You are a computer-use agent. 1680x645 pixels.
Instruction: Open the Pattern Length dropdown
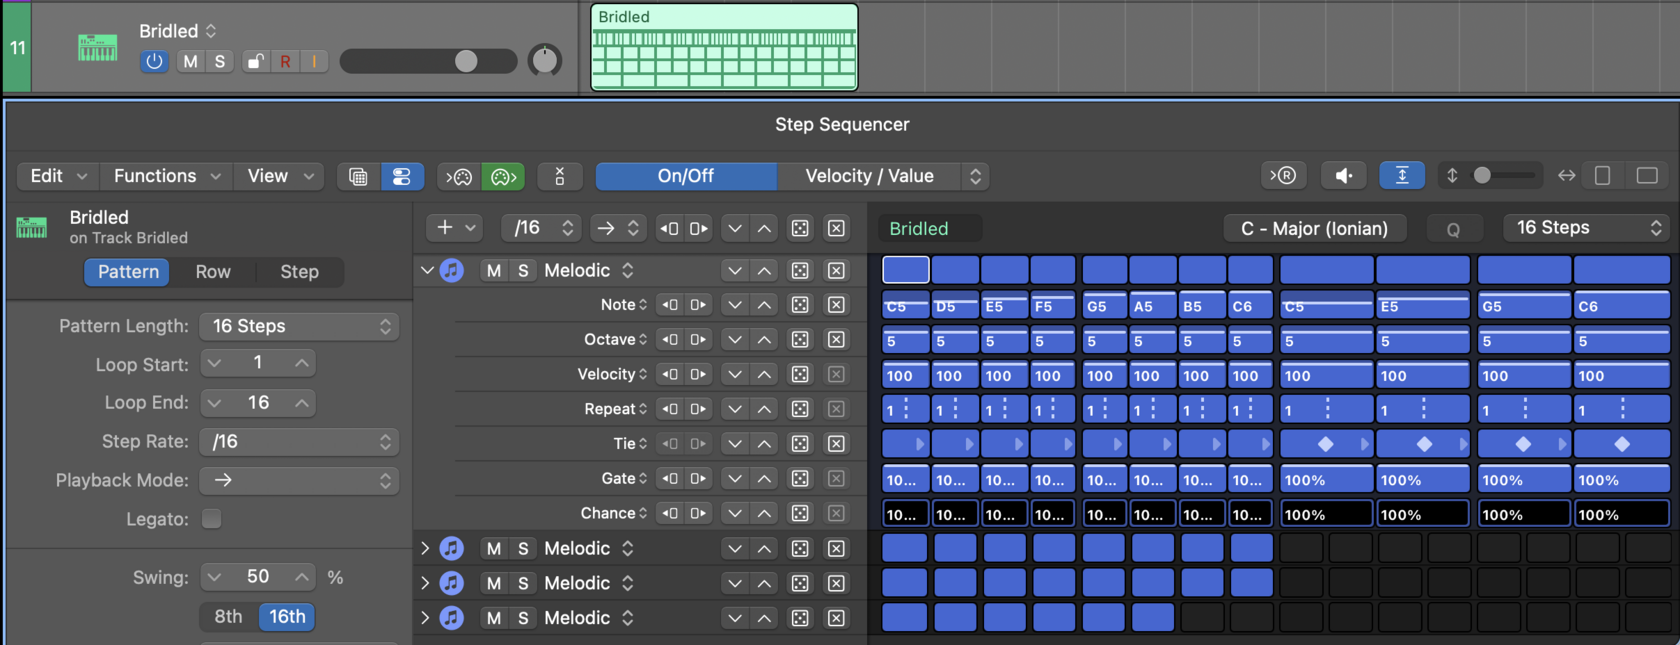[299, 326]
